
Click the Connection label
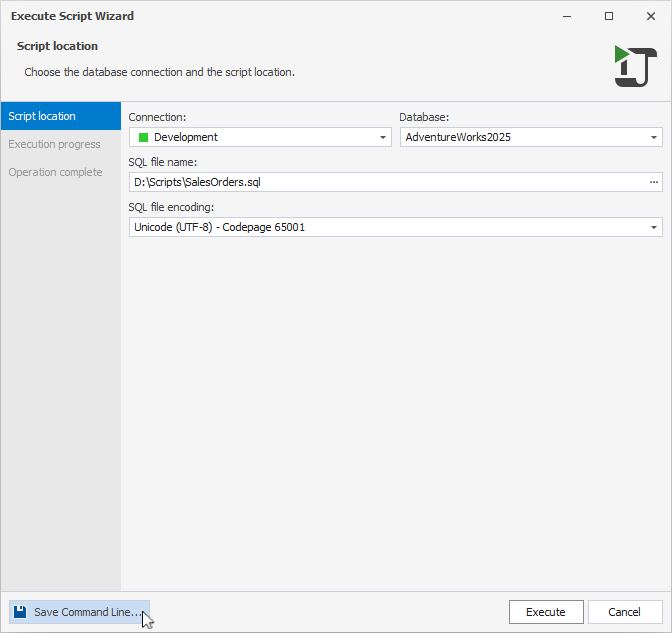click(x=157, y=117)
